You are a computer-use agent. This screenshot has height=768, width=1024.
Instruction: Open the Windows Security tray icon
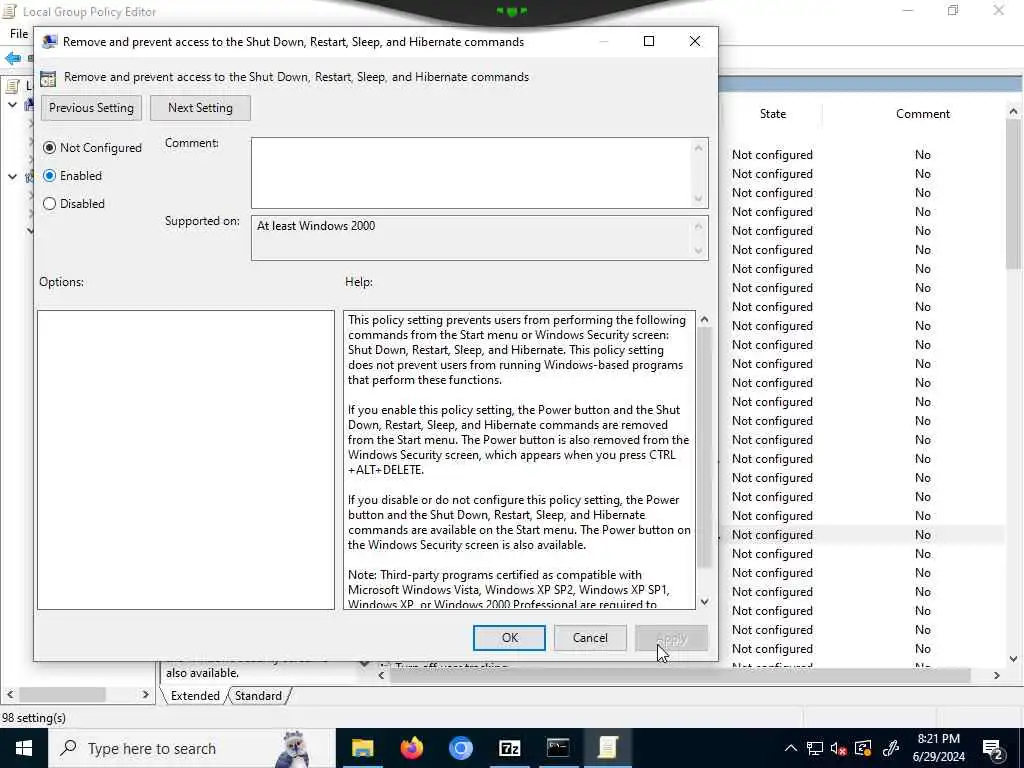tap(863, 748)
